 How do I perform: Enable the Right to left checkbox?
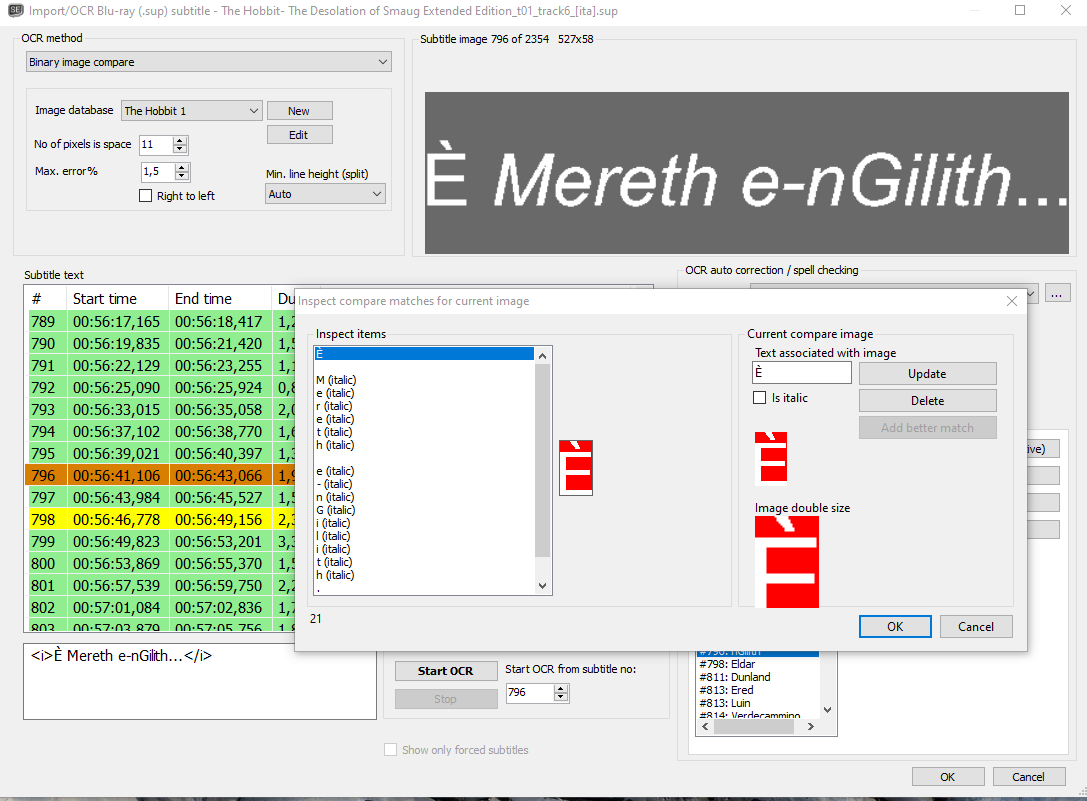[x=145, y=195]
